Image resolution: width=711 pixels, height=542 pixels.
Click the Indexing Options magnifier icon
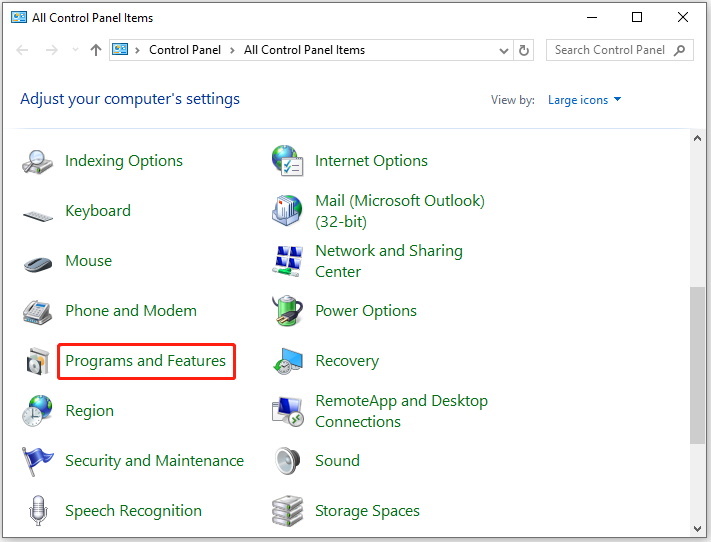point(38,161)
